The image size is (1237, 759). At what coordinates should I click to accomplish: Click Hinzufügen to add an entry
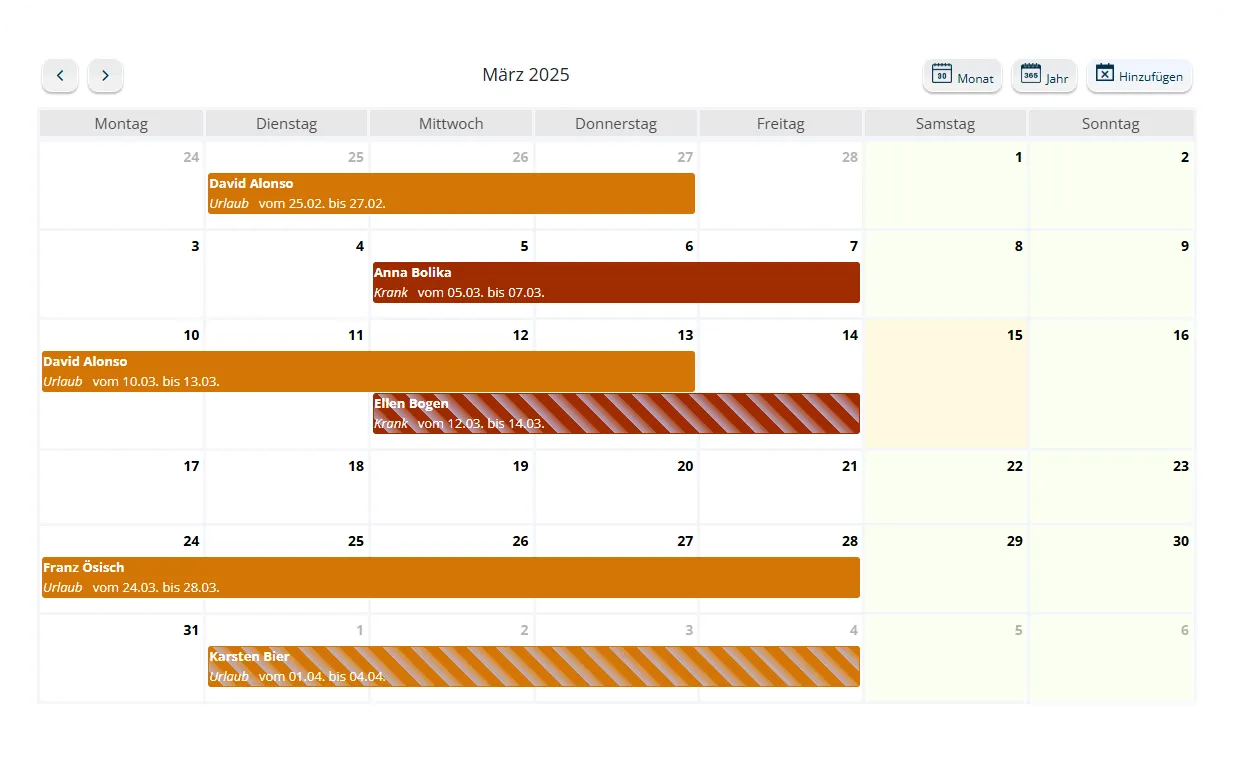click(1139, 76)
